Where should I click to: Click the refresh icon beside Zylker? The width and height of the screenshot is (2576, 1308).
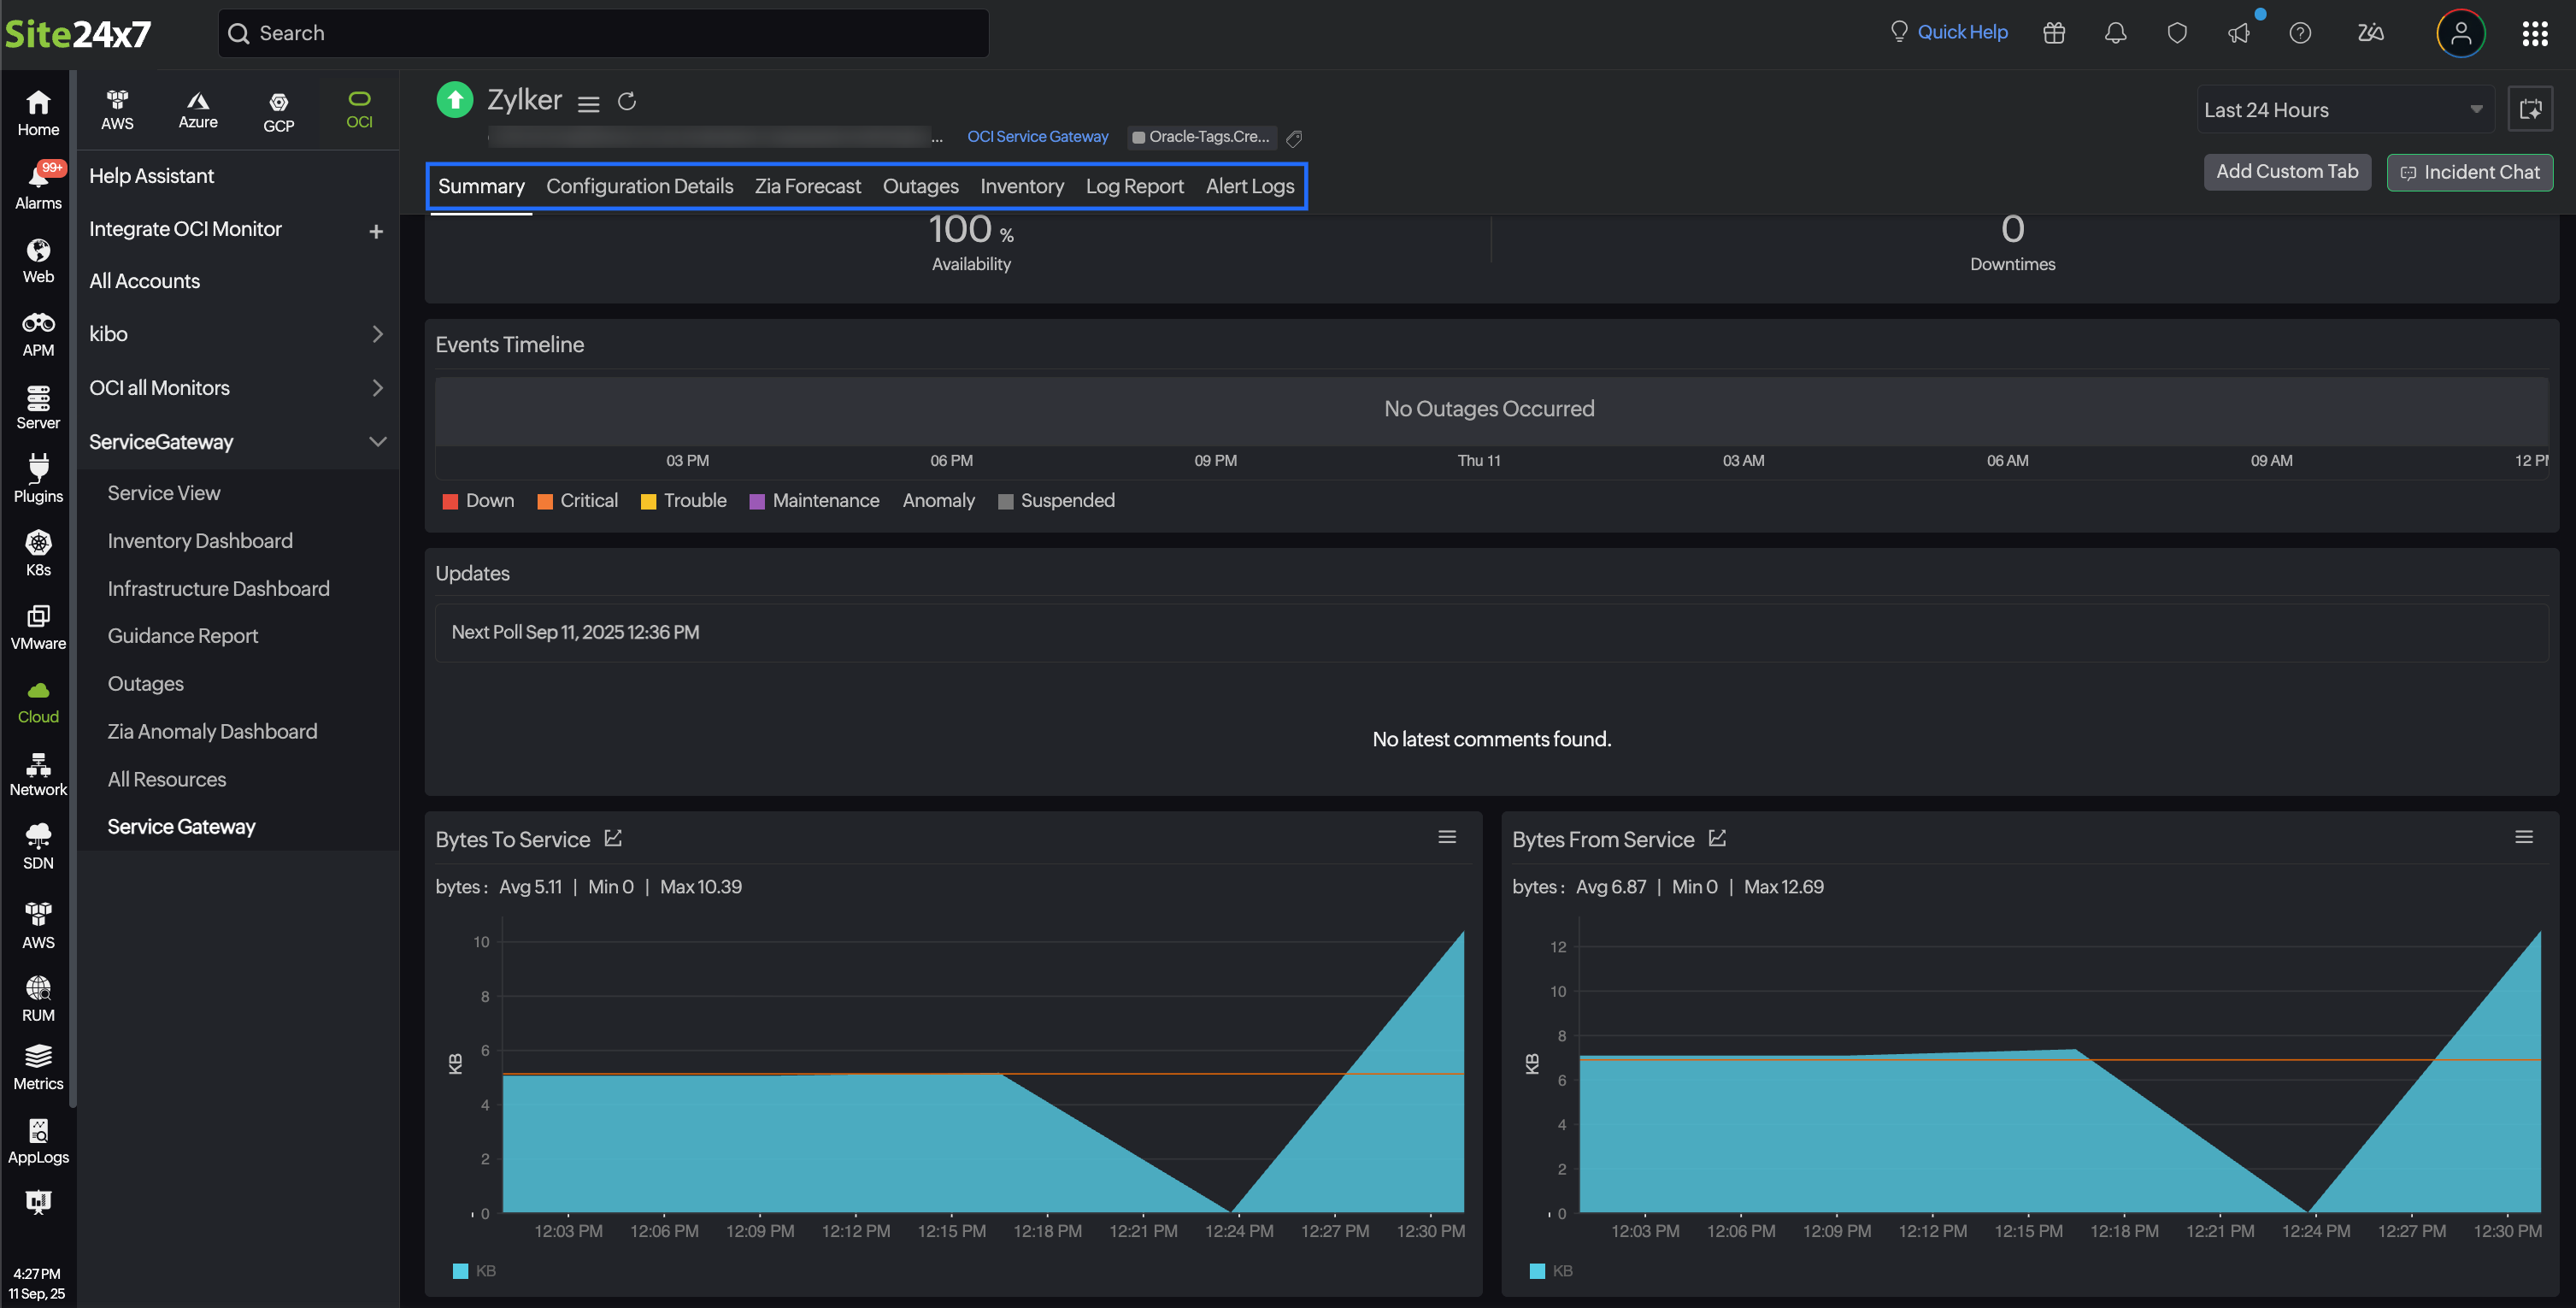click(x=627, y=101)
